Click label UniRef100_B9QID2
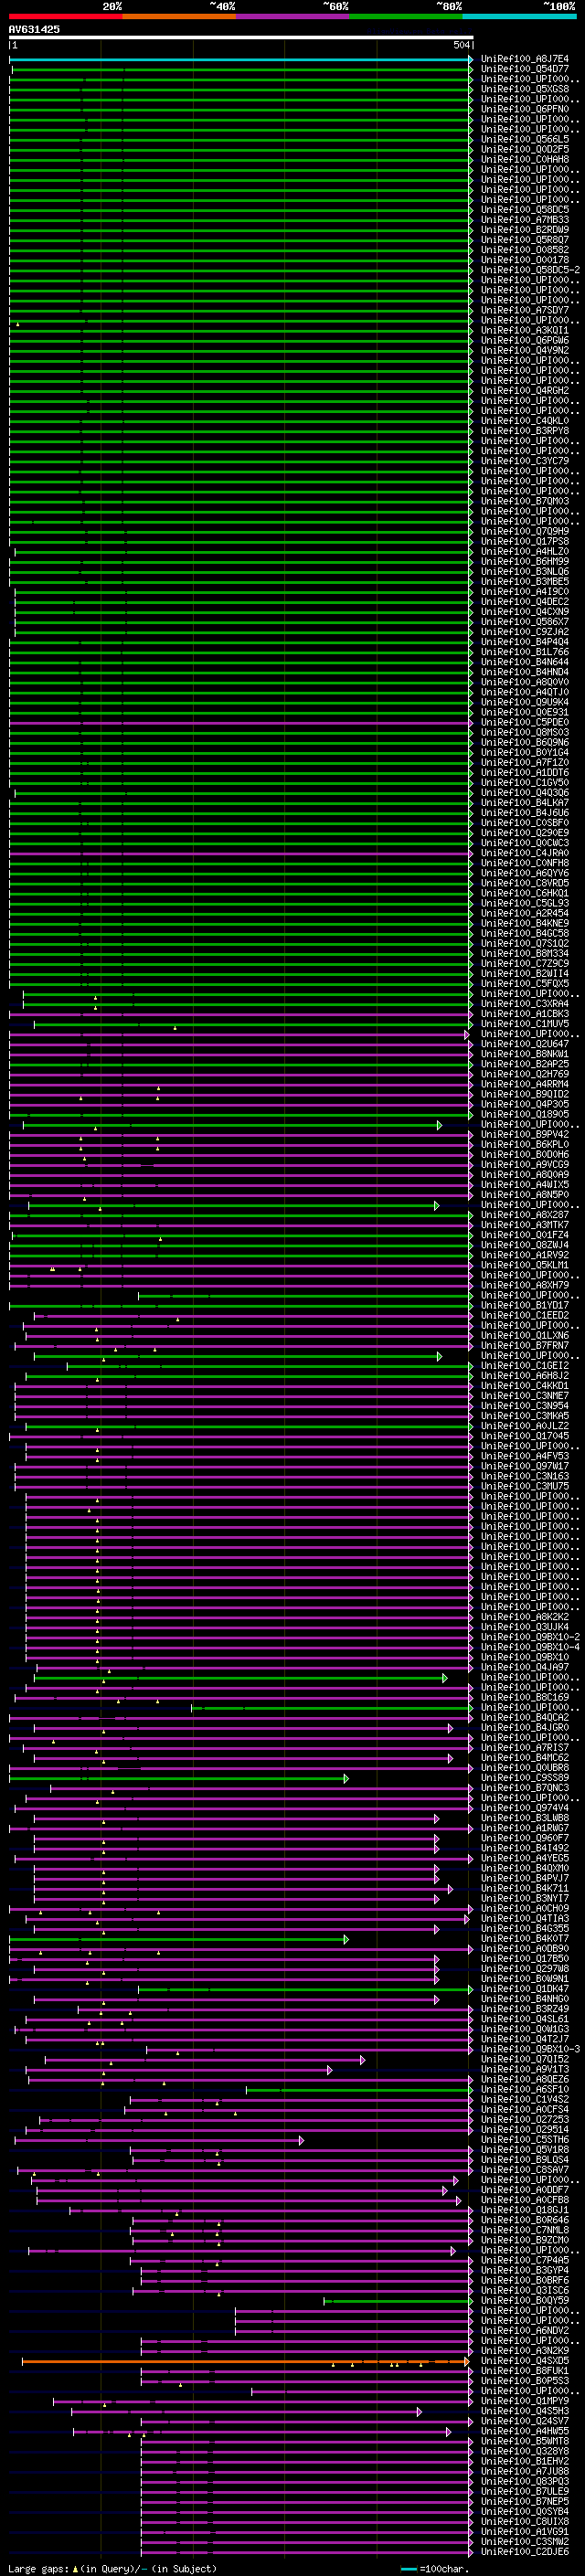Image resolution: width=585 pixels, height=2576 pixels. (x=525, y=1094)
